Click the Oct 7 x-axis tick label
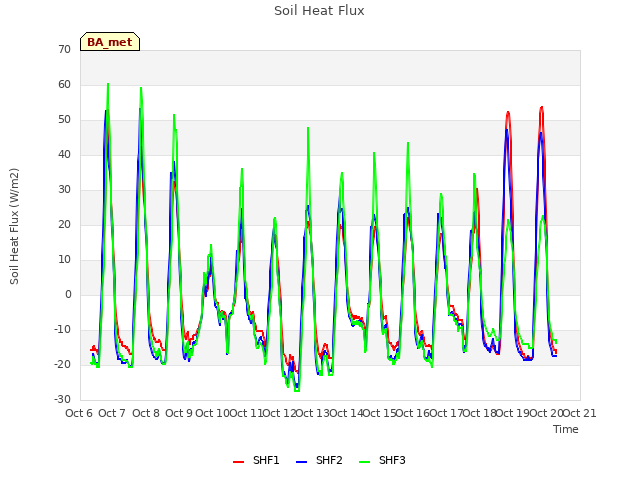Screen dimensions: 640x480 pyautogui.click(x=112, y=413)
